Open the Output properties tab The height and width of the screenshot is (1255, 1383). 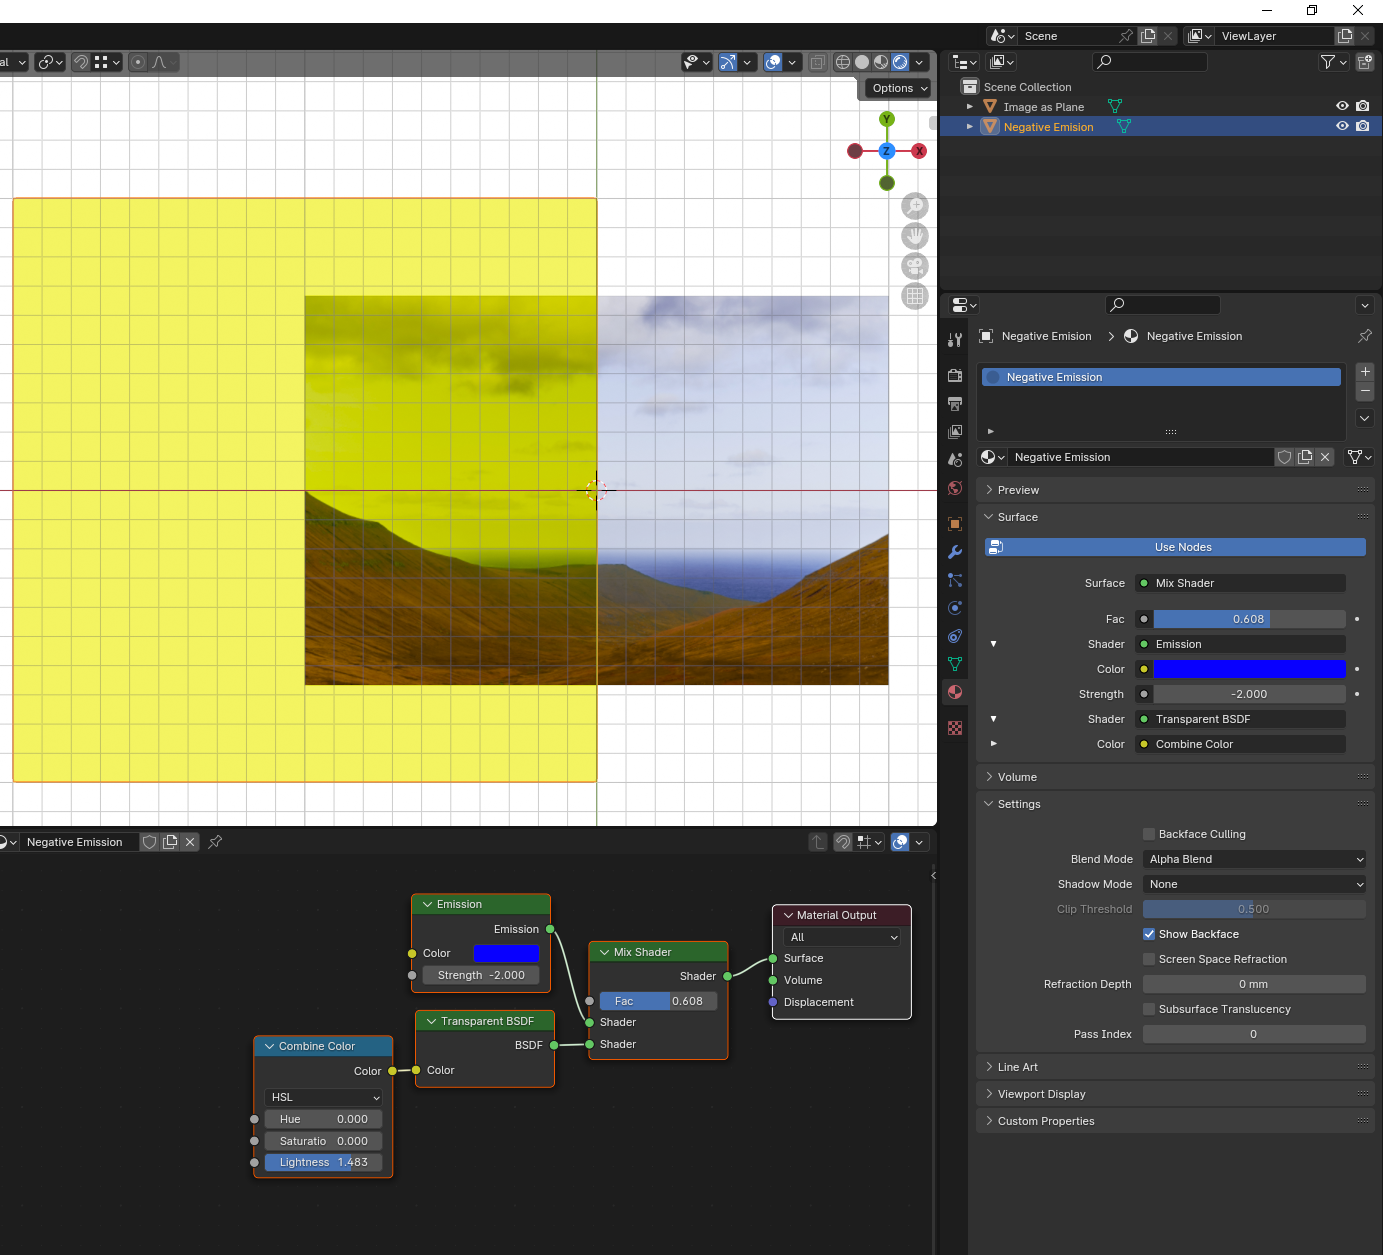pyautogui.click(x=955, y=404)
